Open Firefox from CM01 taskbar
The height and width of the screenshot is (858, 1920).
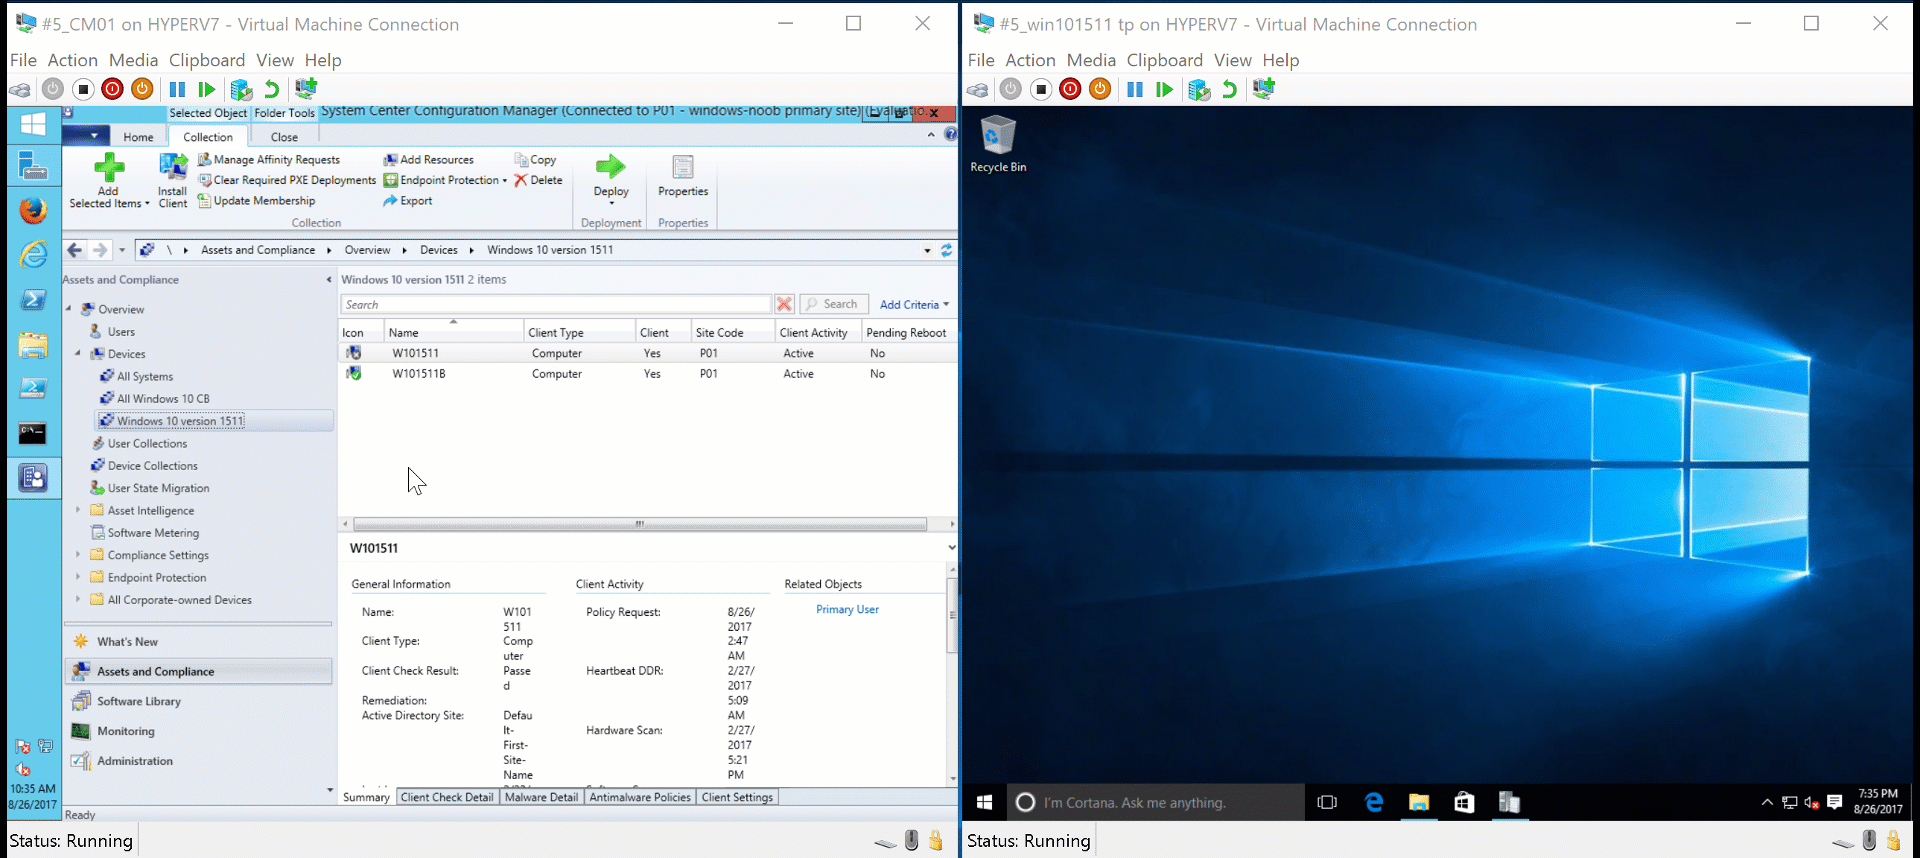point(33,210)
